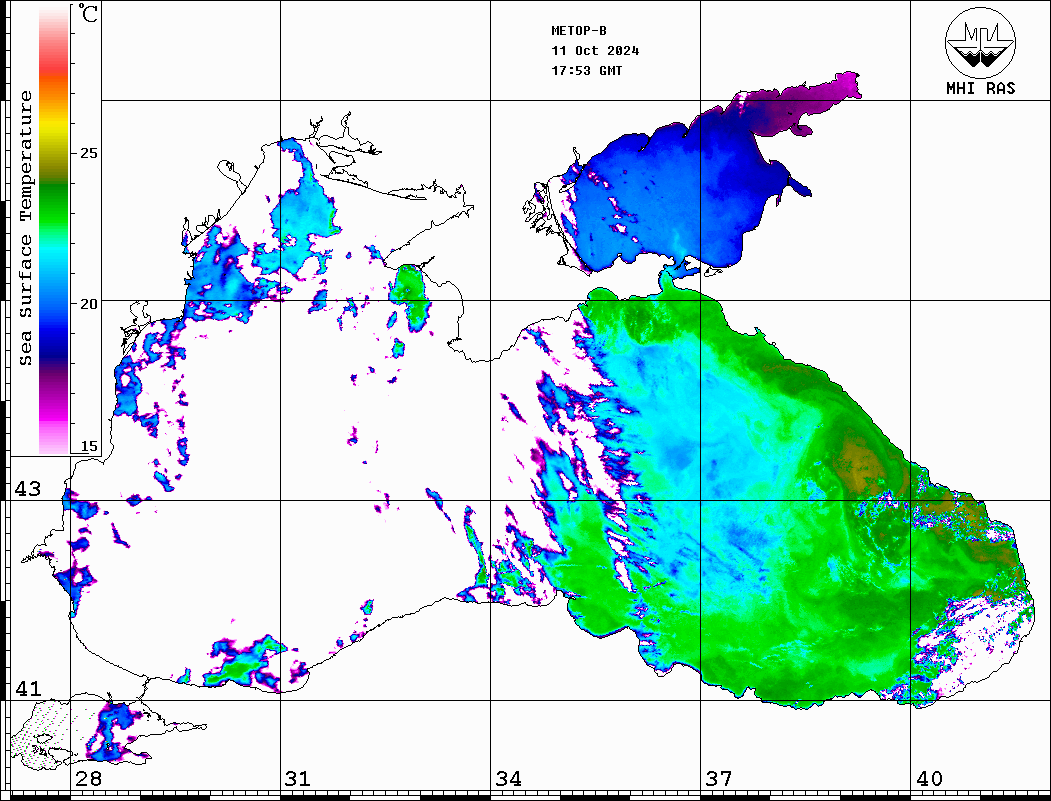Click the 17:53 GMT timestamp
1051x801 pixels.
(x=587, y=71)
